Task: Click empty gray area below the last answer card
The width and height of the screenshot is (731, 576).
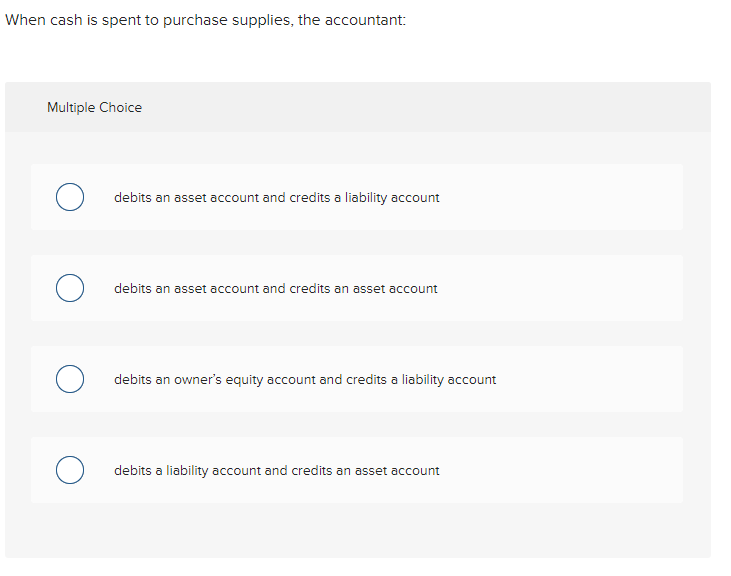Action: coord(358,530)
